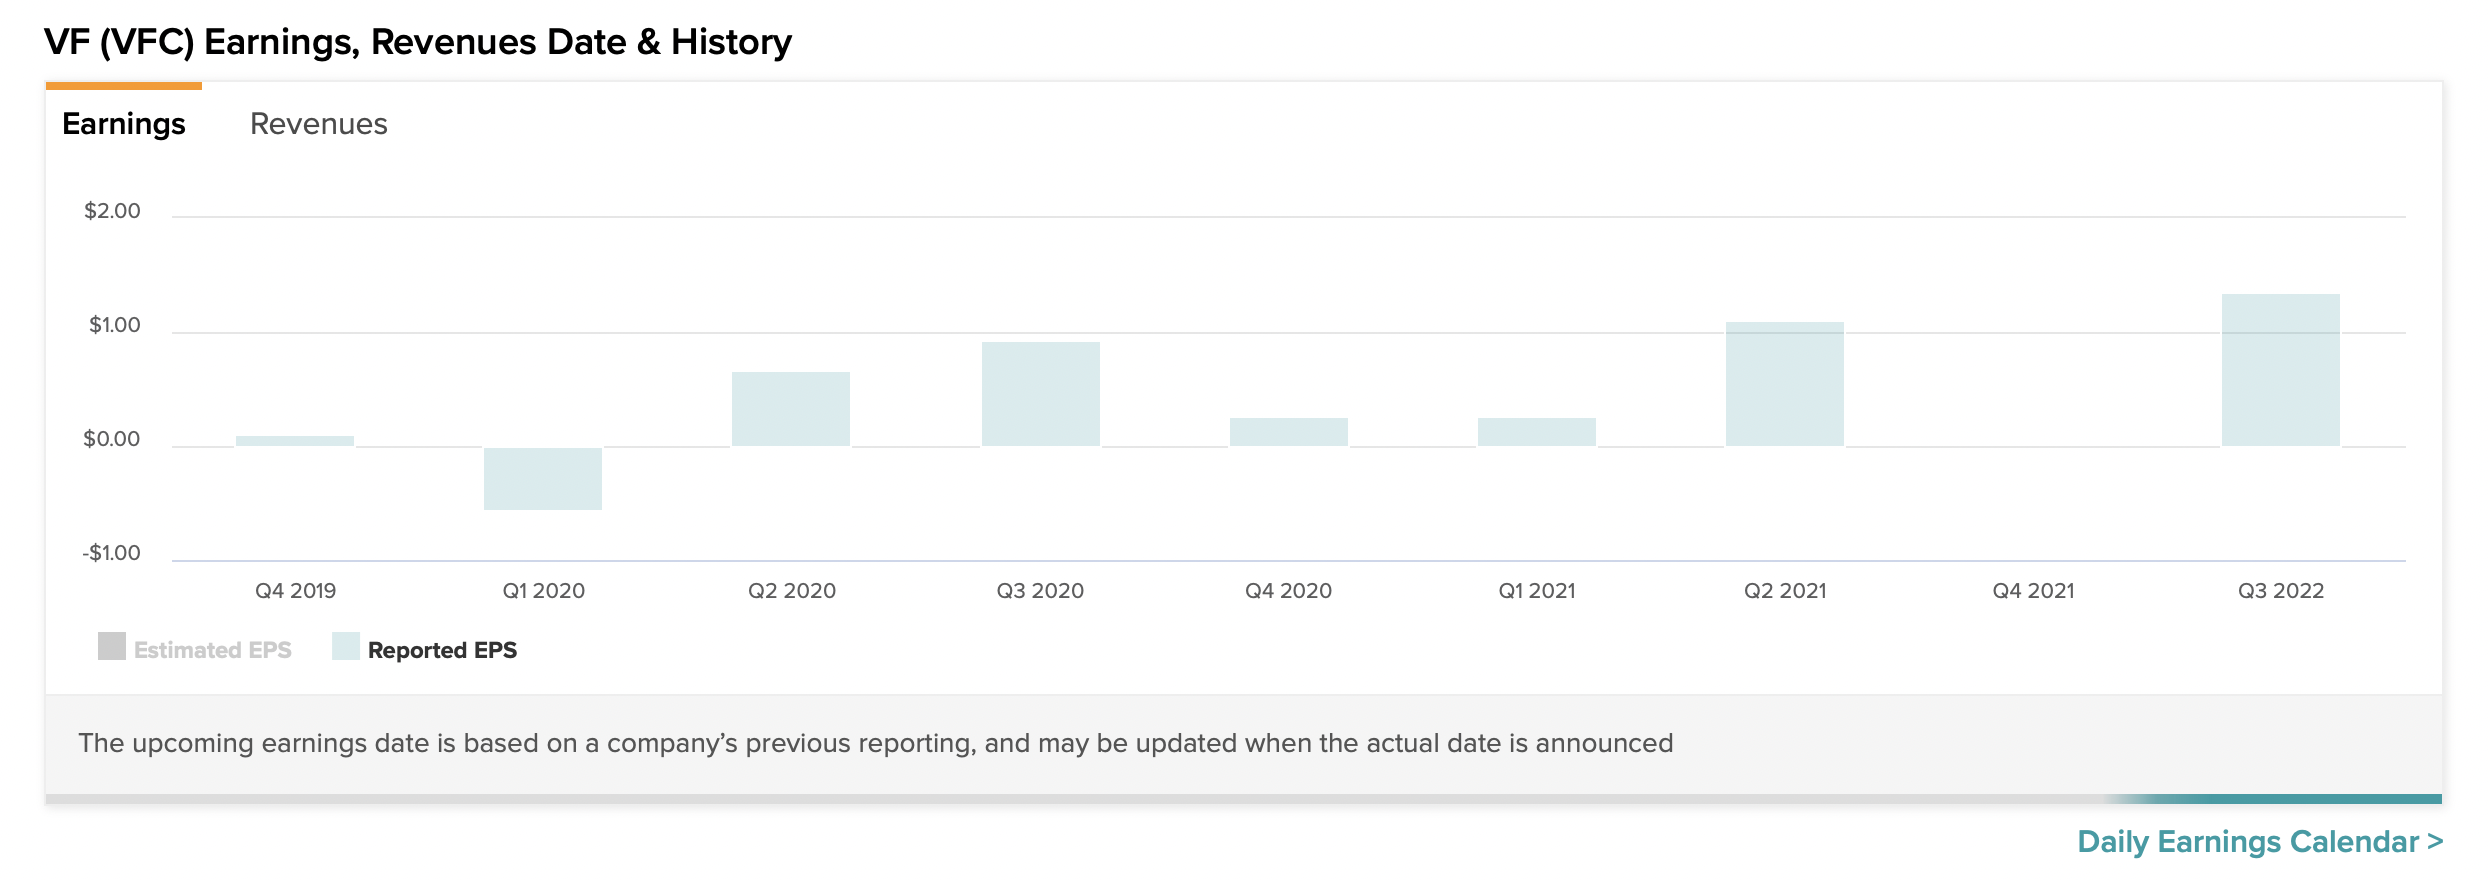Click the Q1 2020 axis label
Screen dimensions: 2488x880
coord(543,591)
